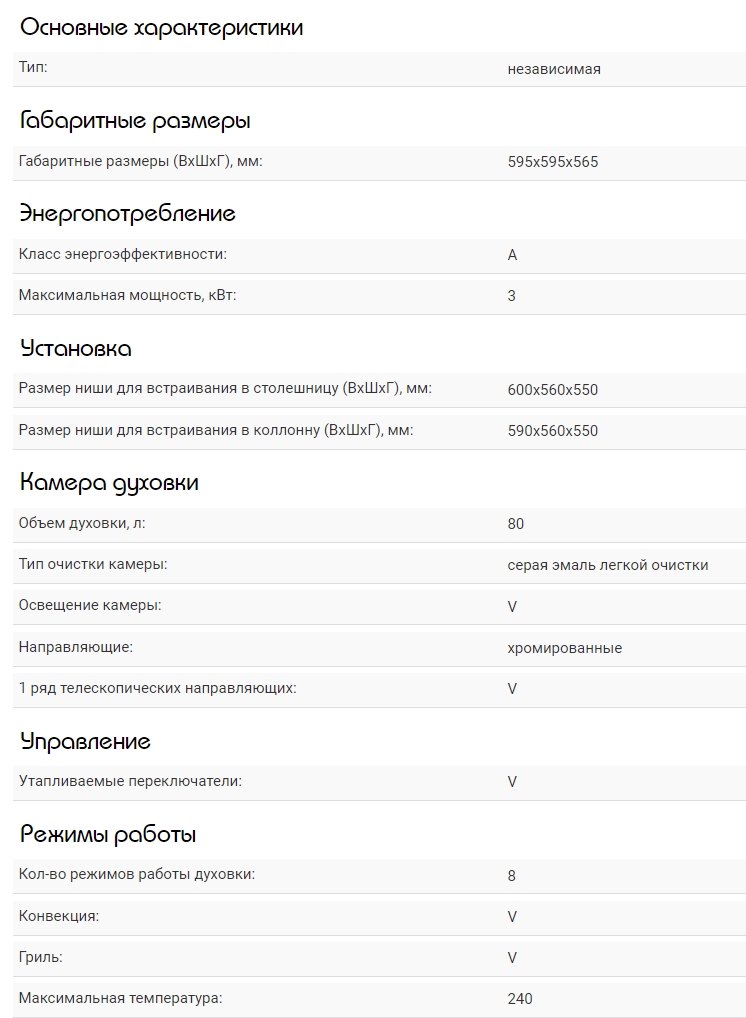
Task: Click the "Класс энергоэффективности:" label
Action: 123,254
